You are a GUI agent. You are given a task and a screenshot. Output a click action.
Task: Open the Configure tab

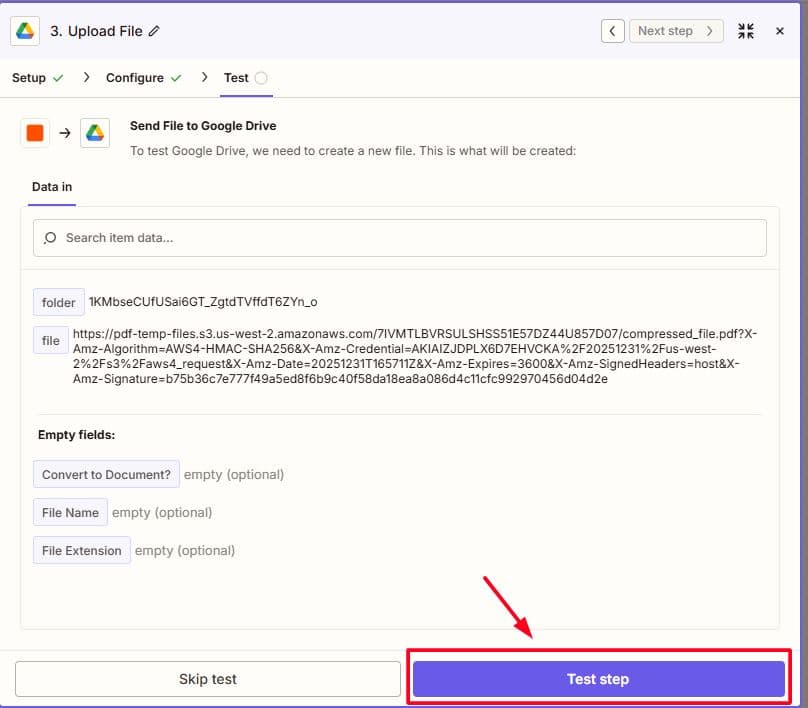point(135,78)
